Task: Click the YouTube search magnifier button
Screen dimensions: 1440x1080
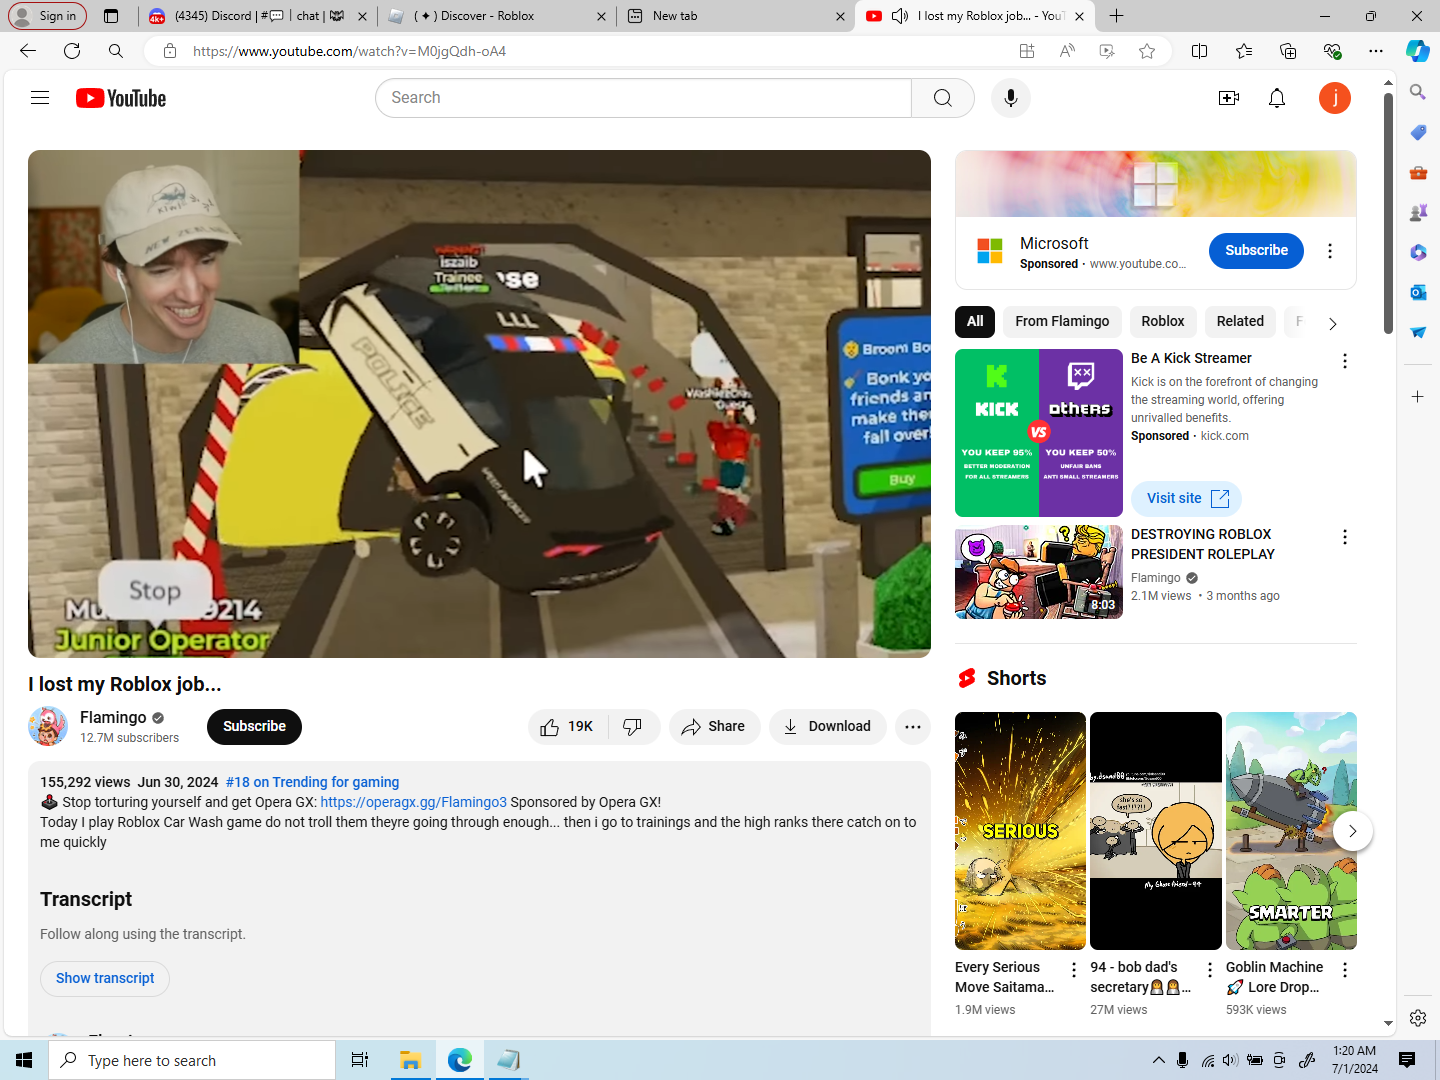Action: (943, 98)
